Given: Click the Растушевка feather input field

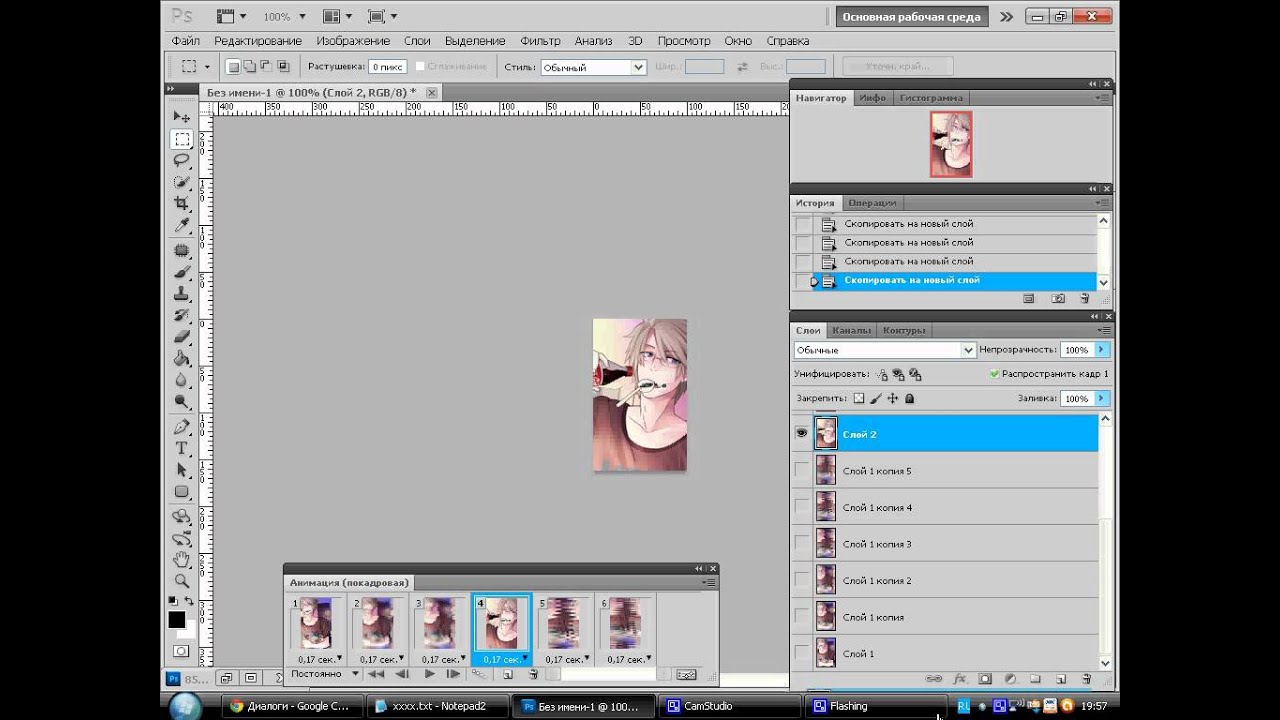Looking at the screenshot, I should 387,67.
